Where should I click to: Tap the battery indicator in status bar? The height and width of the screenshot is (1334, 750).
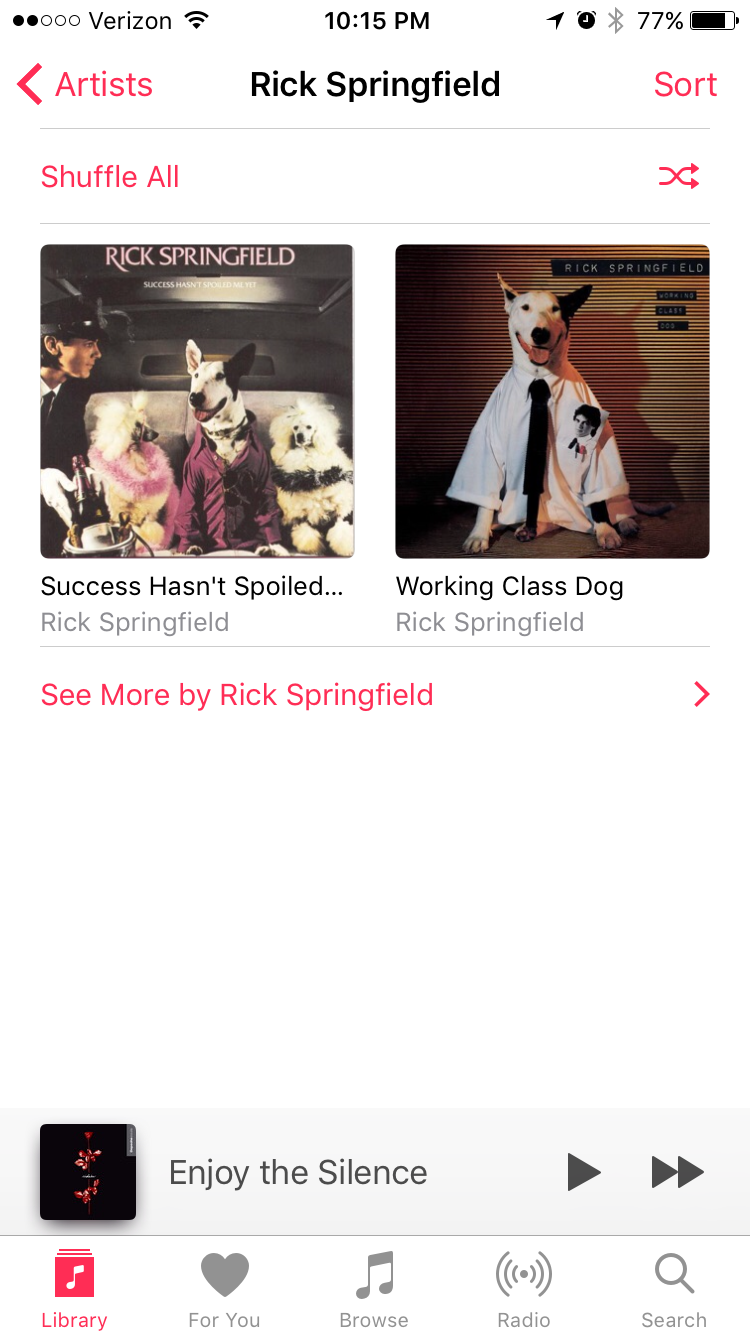(x=714, y=20)
